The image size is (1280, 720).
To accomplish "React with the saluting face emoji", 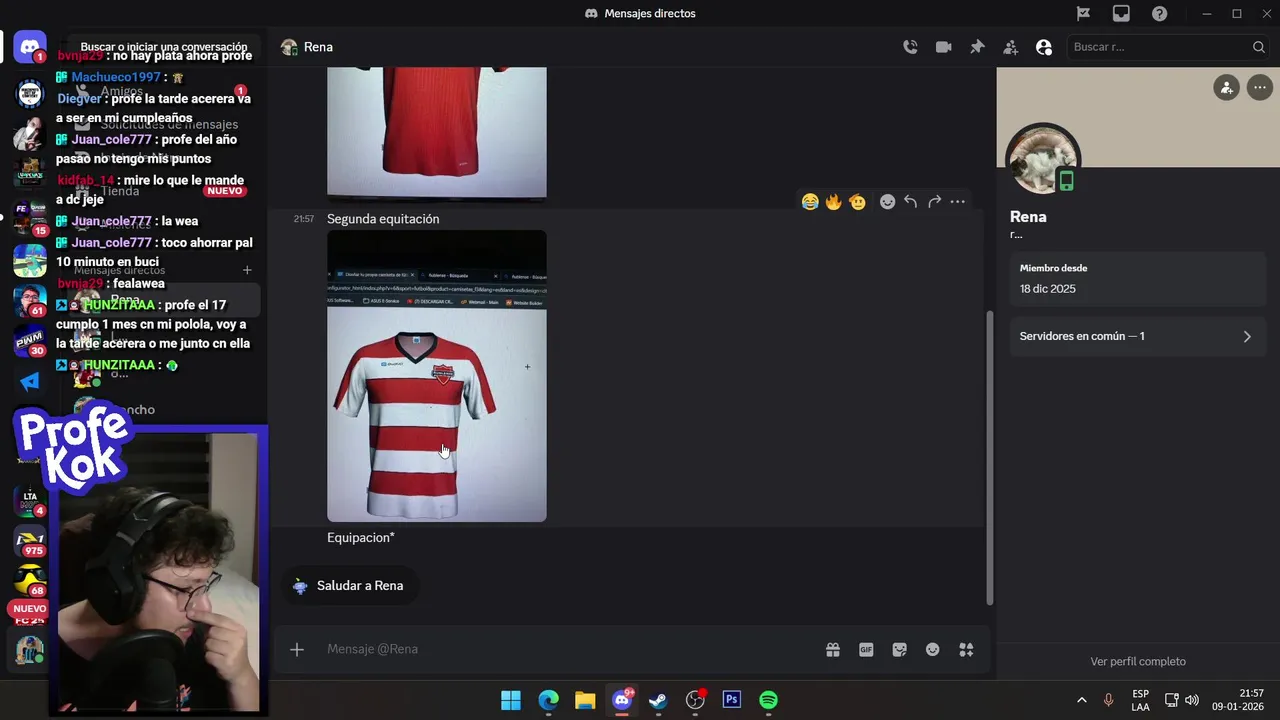I will pyautogui.click(x=857, y=202).
